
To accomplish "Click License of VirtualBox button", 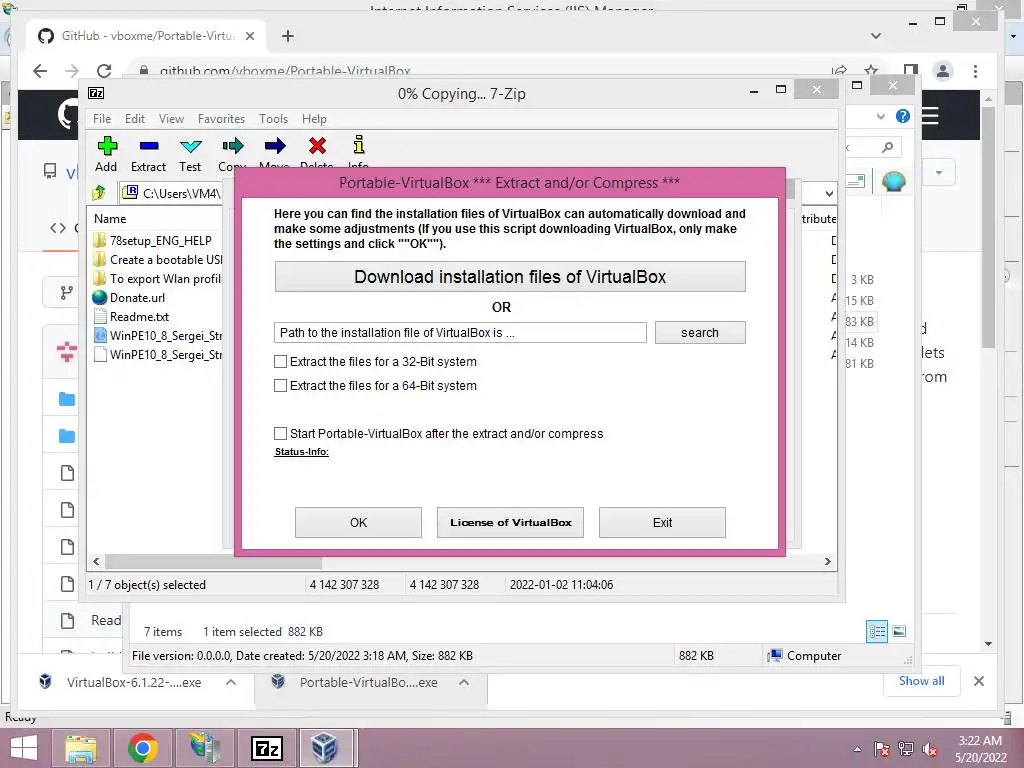I will point(510,522).
